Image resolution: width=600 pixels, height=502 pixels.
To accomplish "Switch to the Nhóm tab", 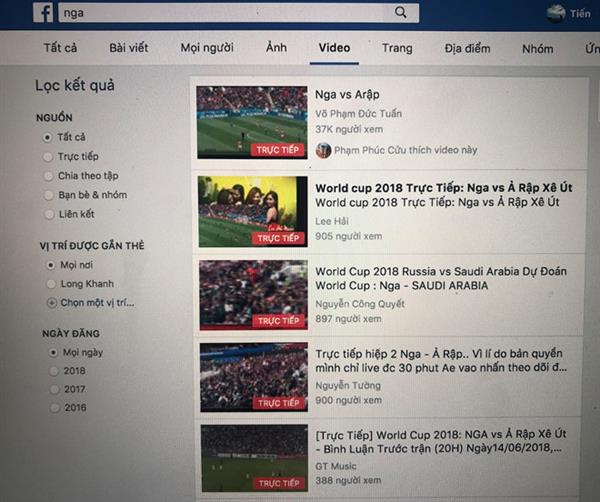I will tap(538, 49).
